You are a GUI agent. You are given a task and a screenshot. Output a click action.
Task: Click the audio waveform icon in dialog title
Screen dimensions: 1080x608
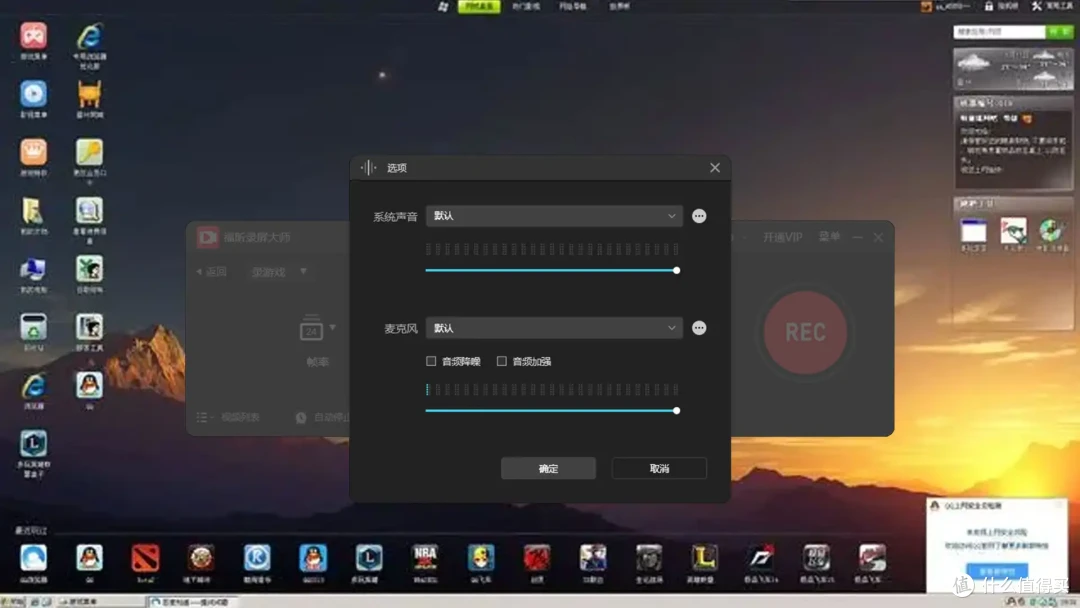click(x=368, y=168)
